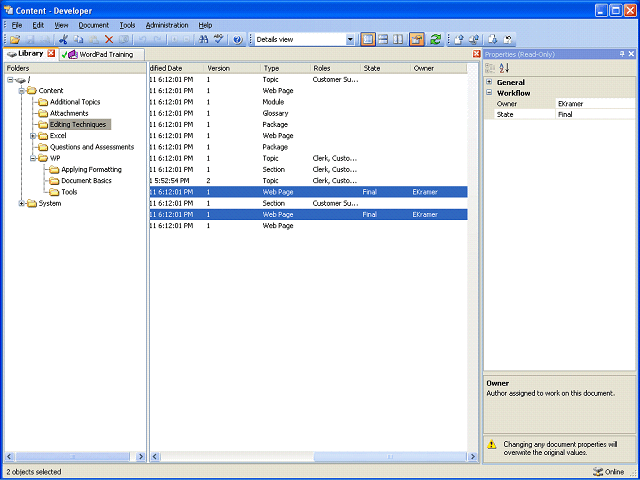Click the Folders tree horizontal scrollbar thumb
The width and height of the screenshot is (640, 480).
(72, 457)
